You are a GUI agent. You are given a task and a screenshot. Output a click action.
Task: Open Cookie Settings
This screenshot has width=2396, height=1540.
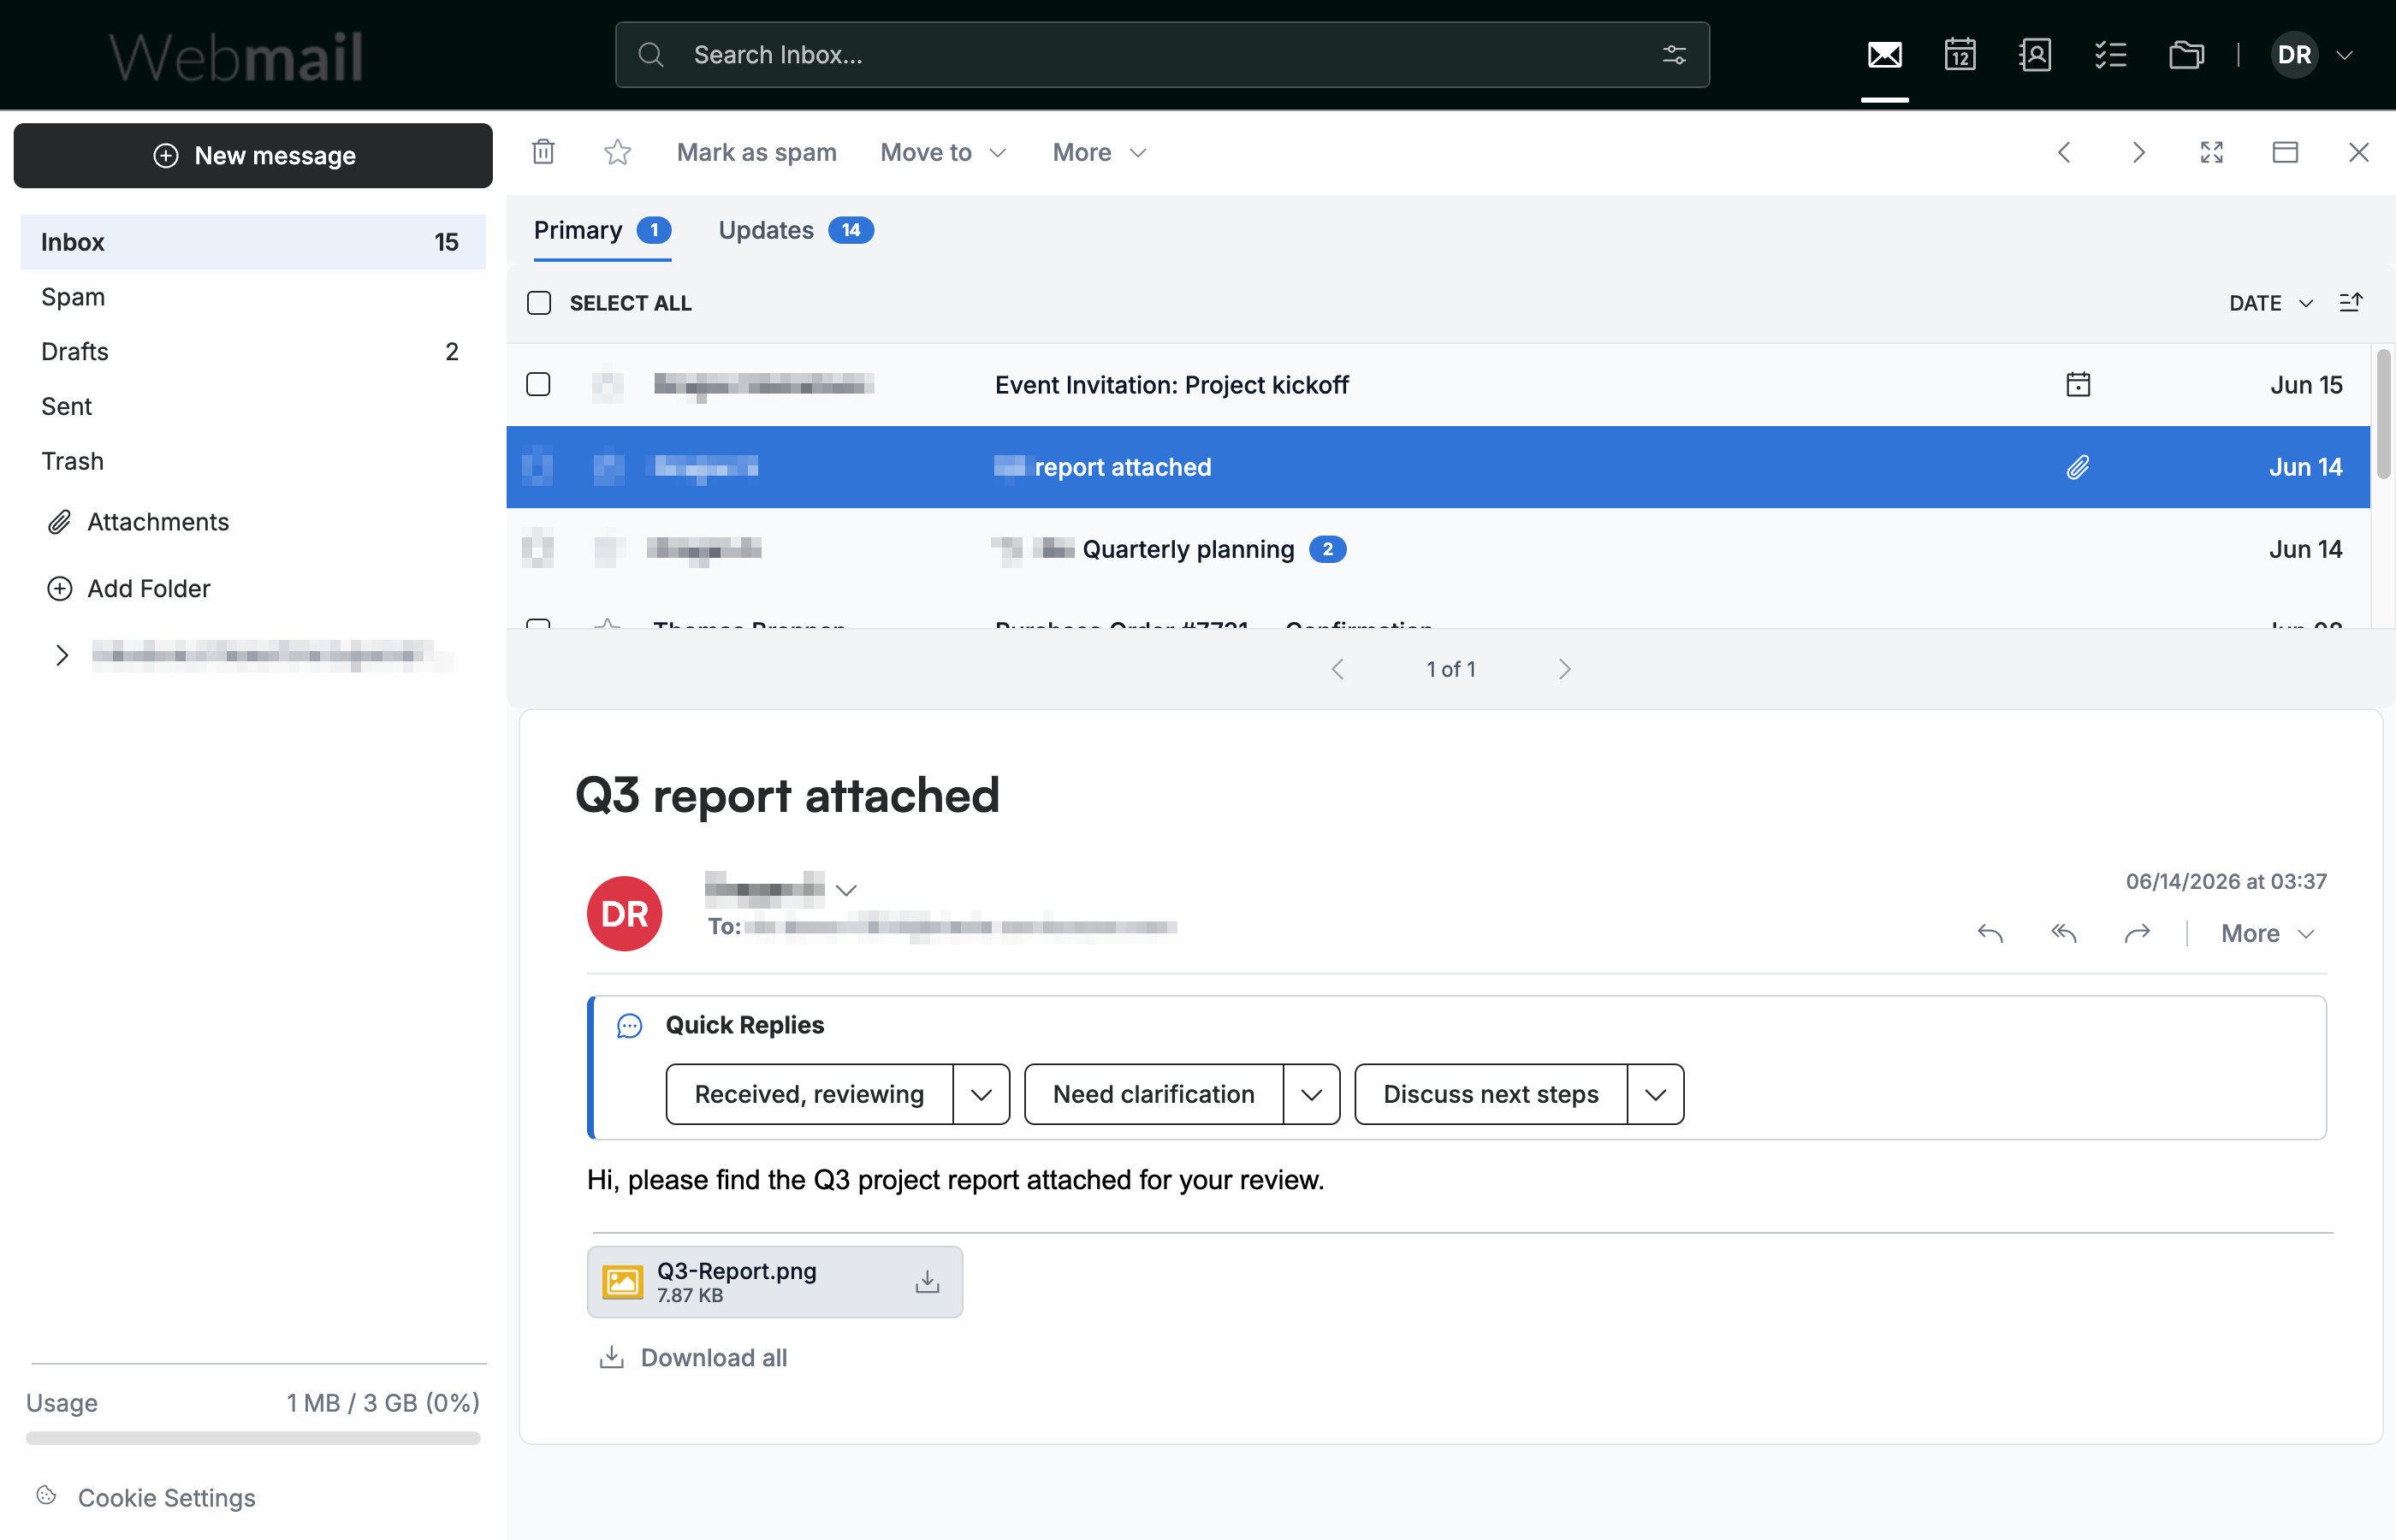pyautogui.click(x=146, y=1497)
